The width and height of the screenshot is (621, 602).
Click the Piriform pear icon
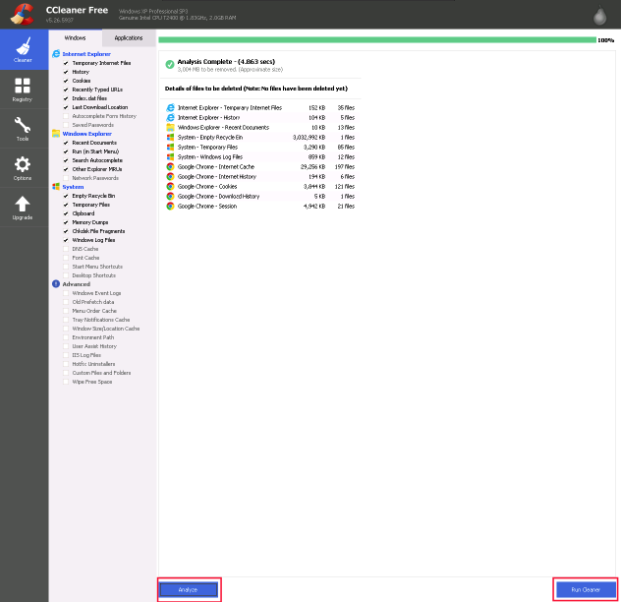[600, 16]
